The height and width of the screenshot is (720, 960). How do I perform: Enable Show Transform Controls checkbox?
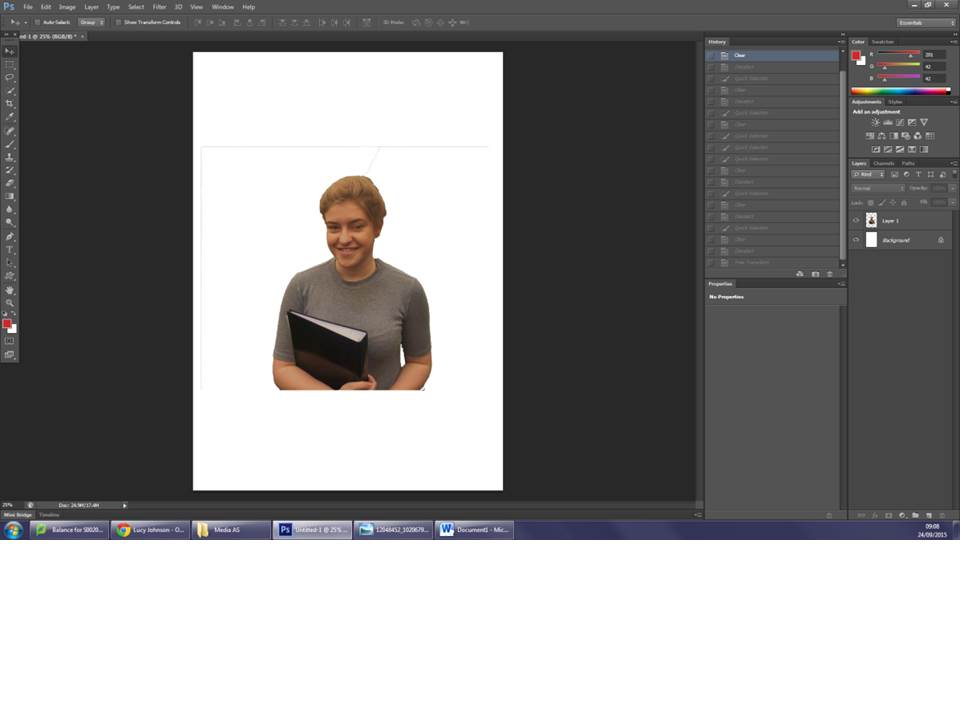(118, 22)
